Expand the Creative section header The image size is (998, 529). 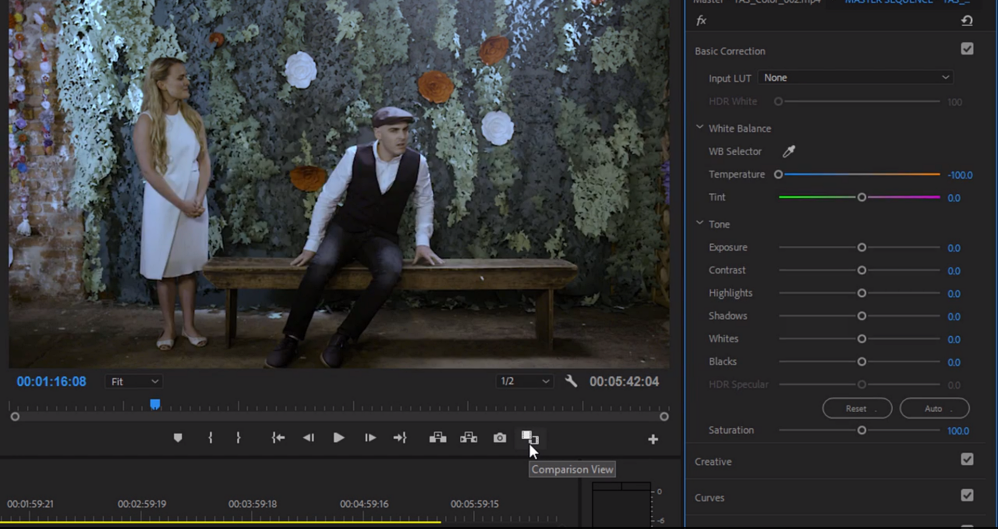(713, 462)
